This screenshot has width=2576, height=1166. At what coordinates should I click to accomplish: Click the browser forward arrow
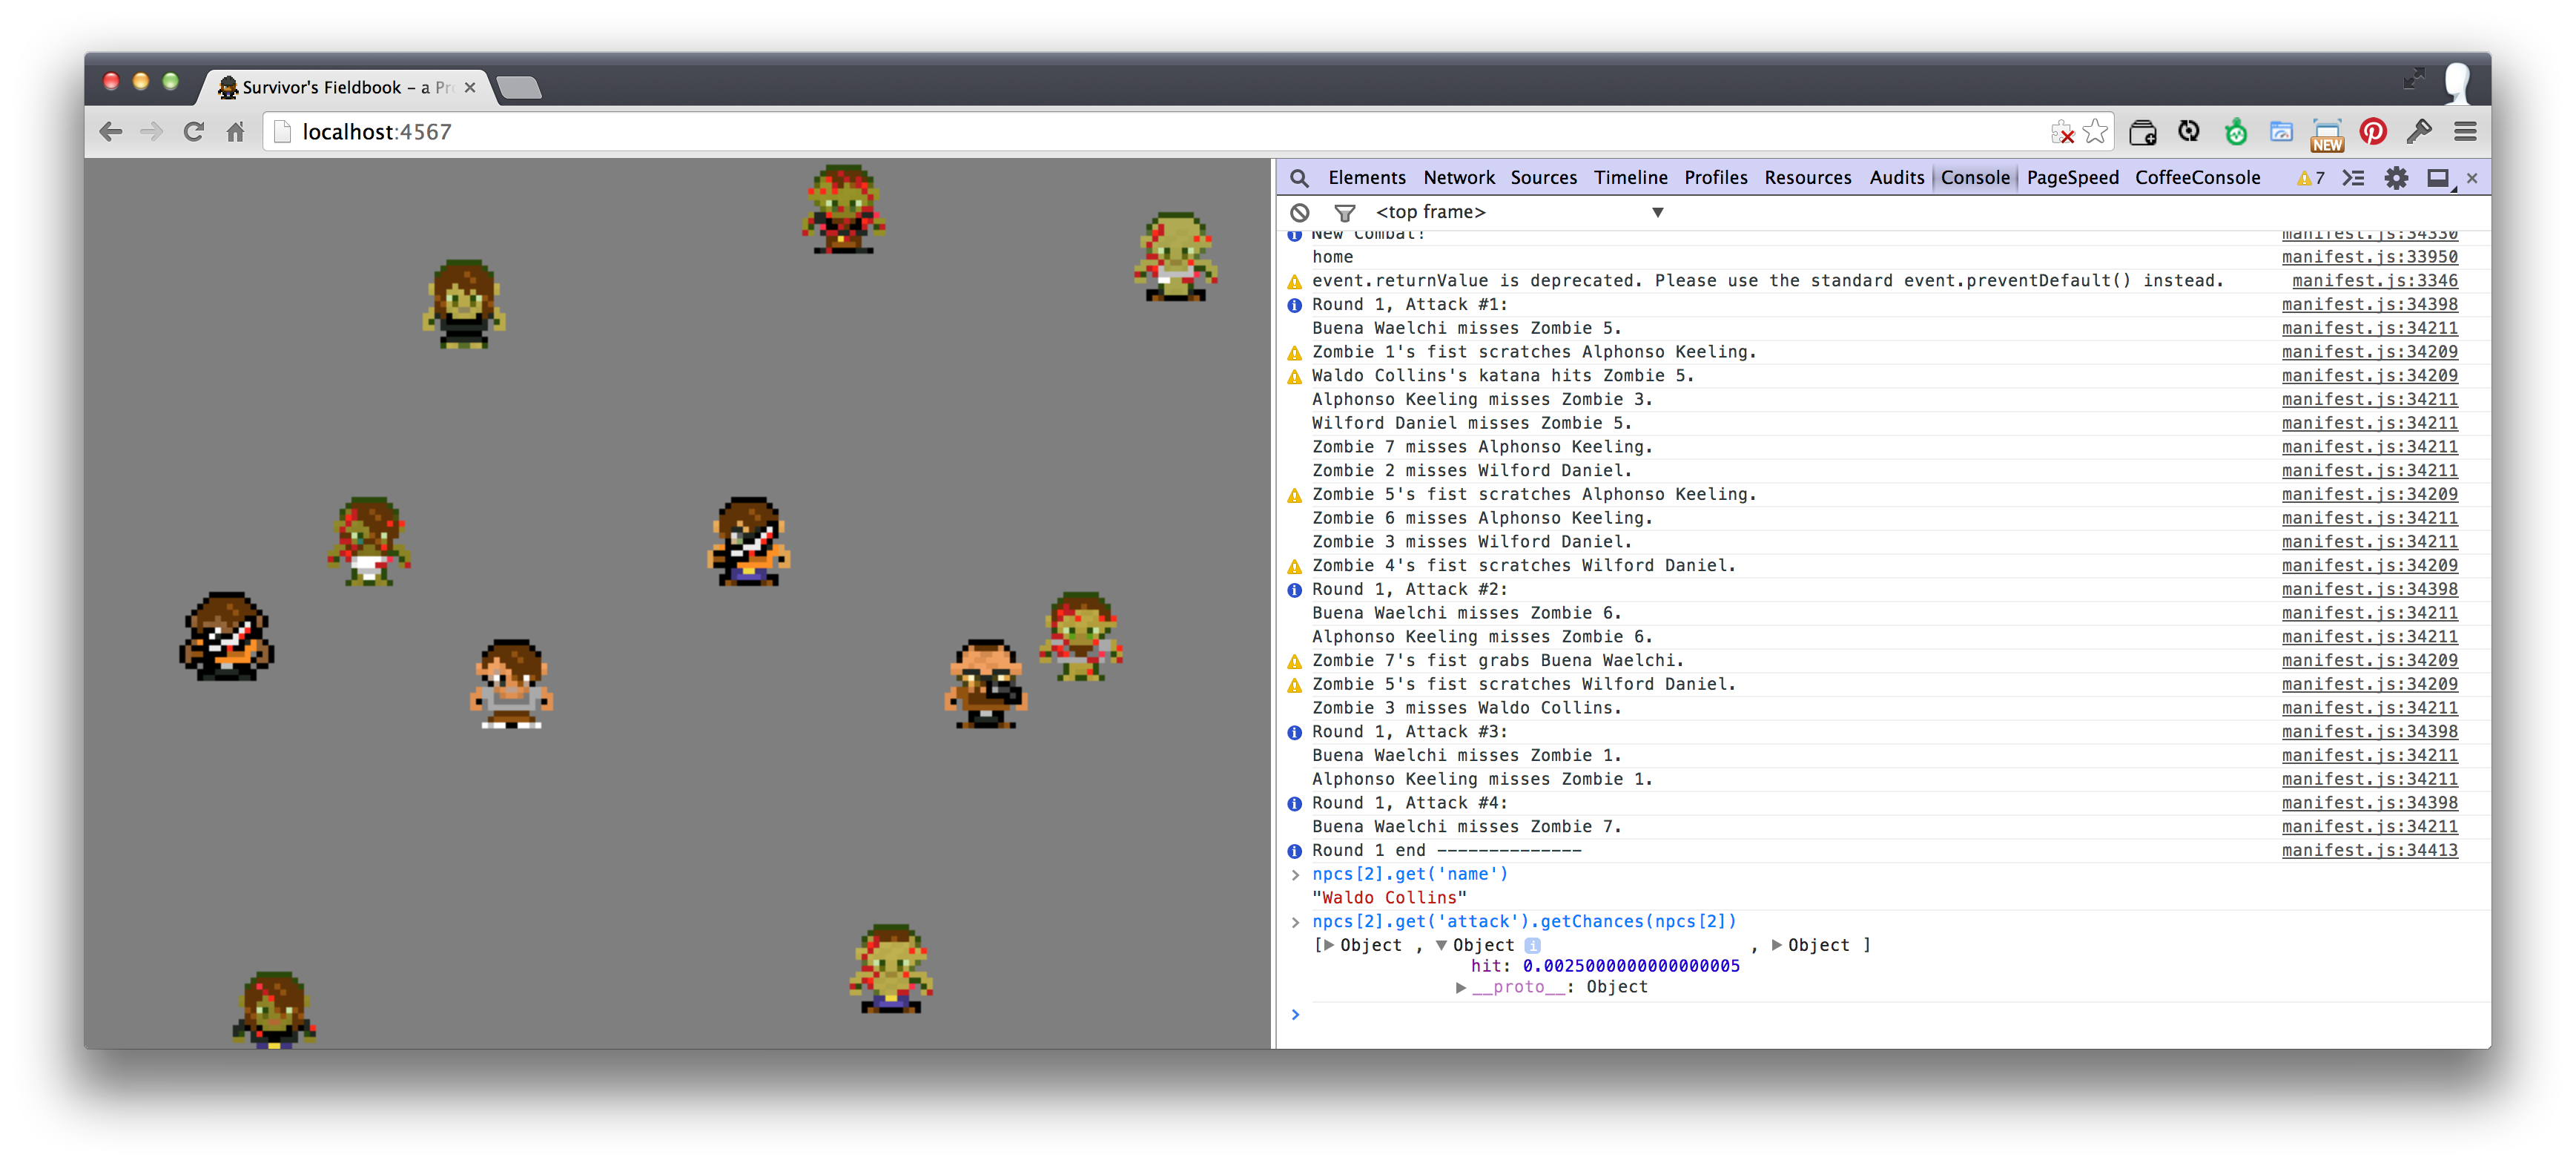(152, 132)
